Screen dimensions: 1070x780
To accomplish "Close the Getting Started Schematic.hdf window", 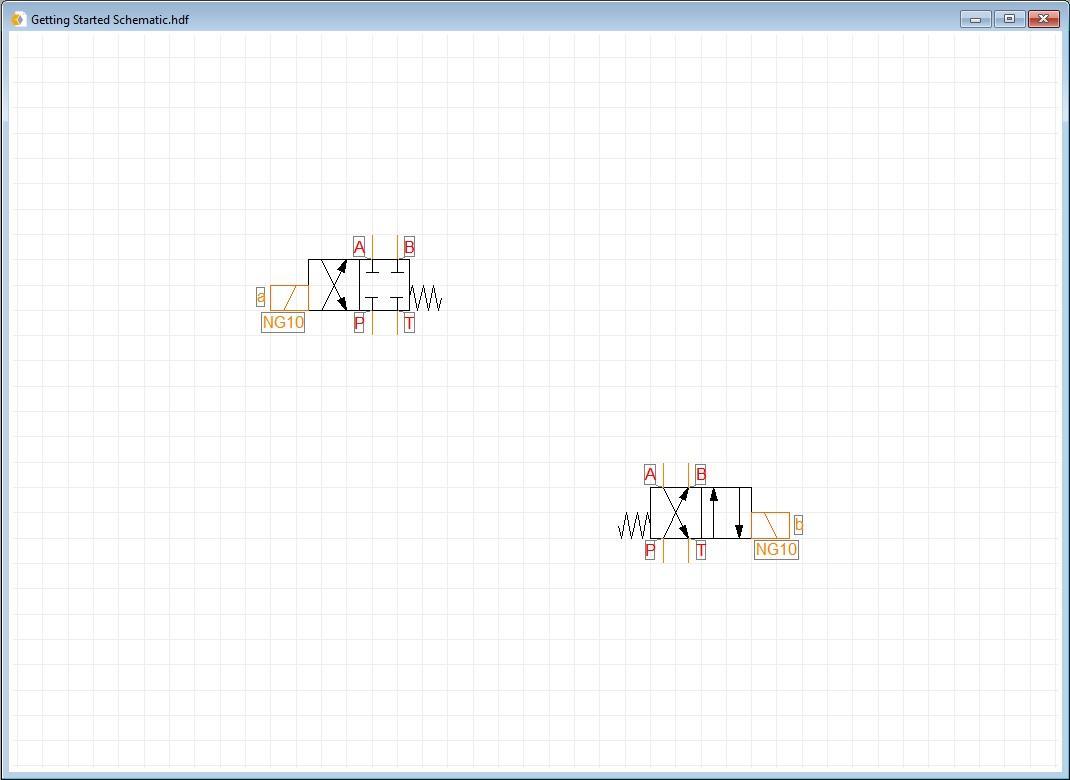I will coord(1043,19).
